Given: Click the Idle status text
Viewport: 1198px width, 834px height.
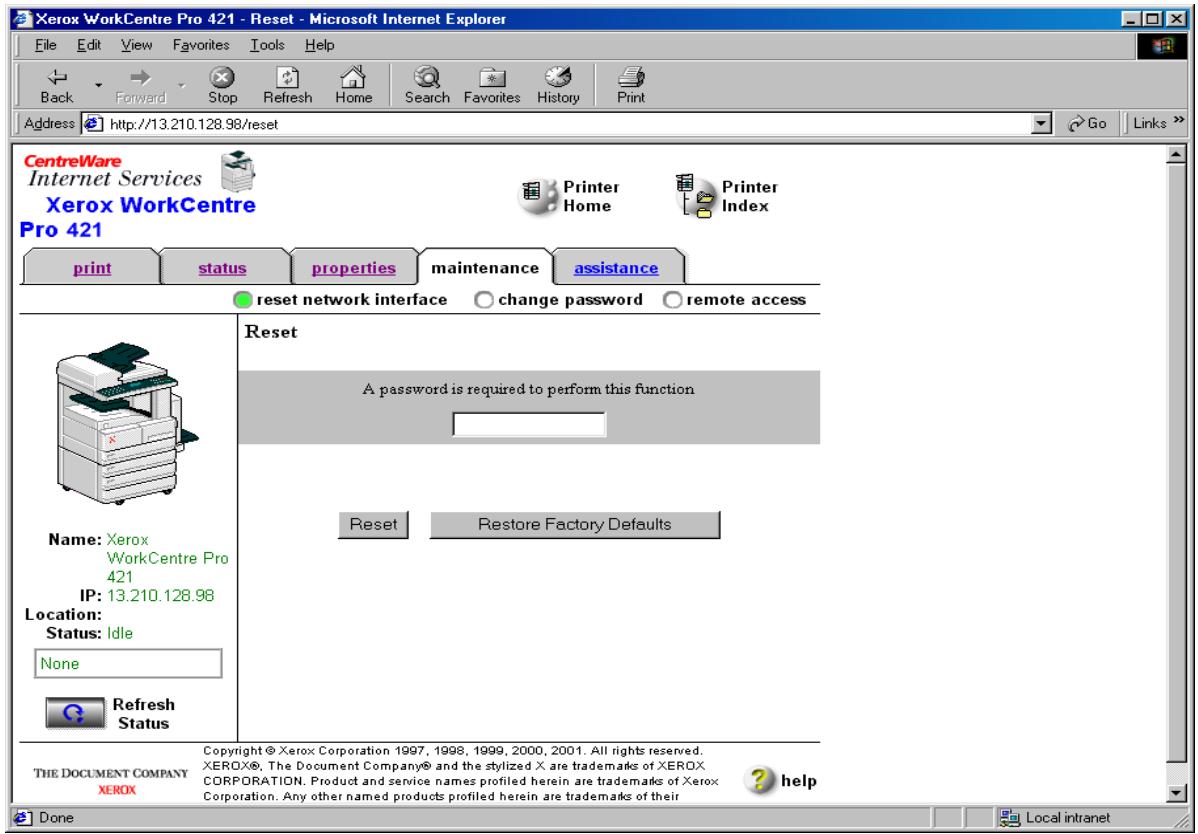Looking at the screenshot, I should [120, 633].
